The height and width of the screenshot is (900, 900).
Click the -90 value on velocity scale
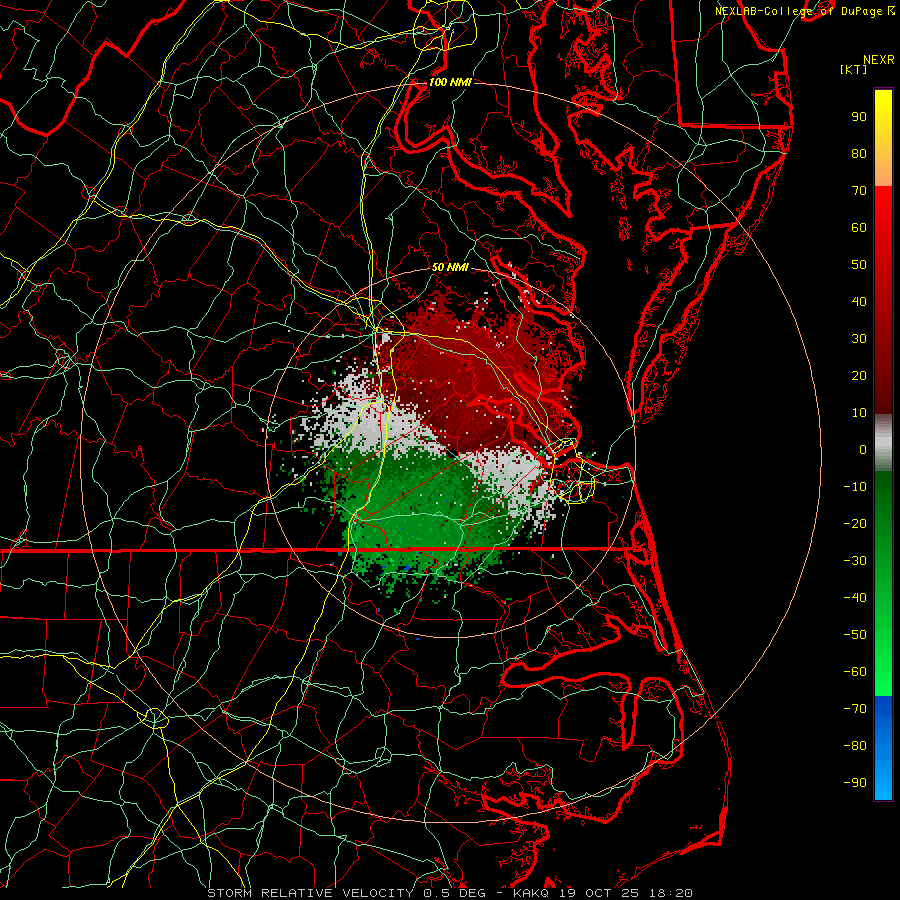[x=855, y=783]
